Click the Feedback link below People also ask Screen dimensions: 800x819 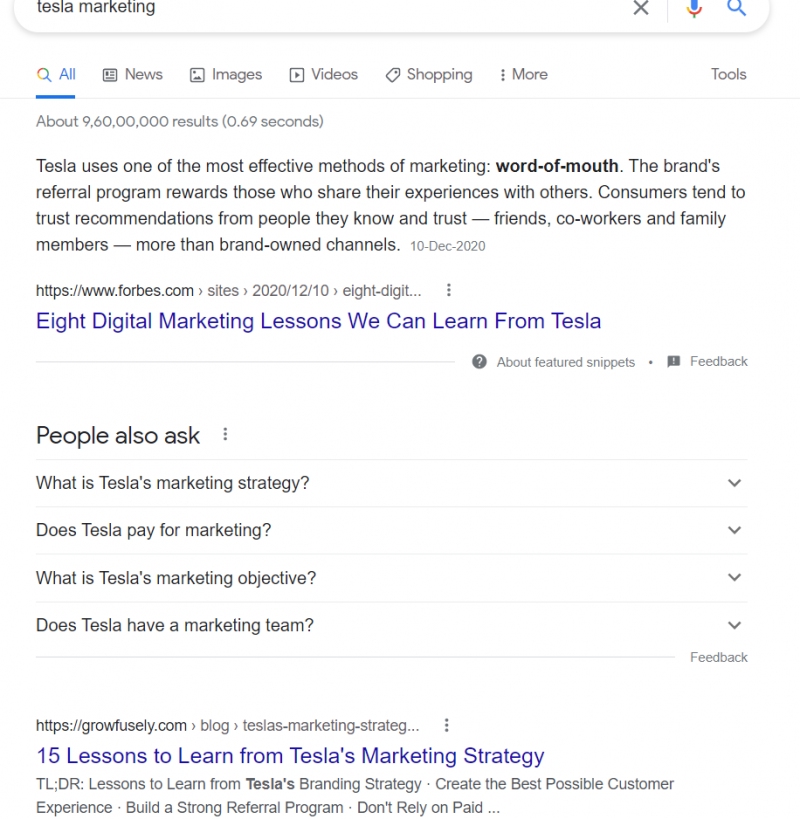718,657
